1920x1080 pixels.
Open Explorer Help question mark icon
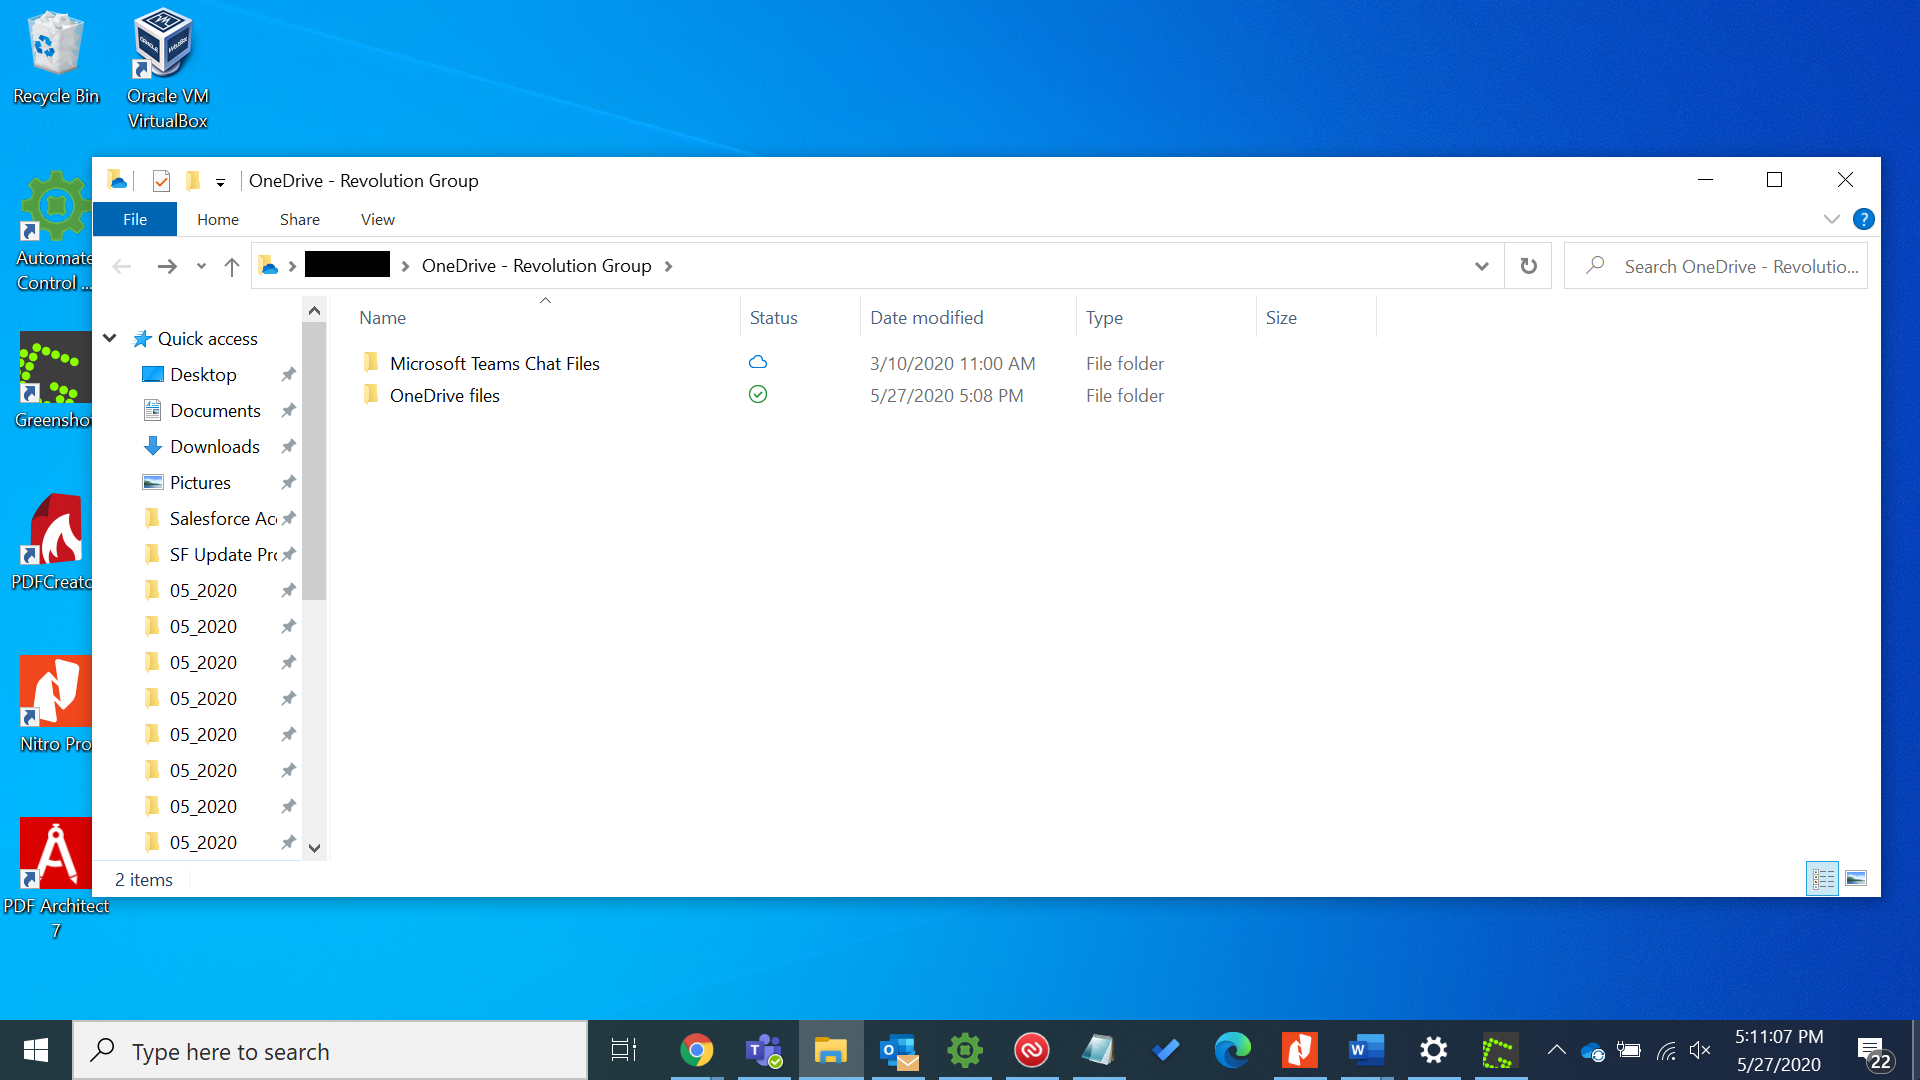pyautogui.click(x=1864, y=219)
